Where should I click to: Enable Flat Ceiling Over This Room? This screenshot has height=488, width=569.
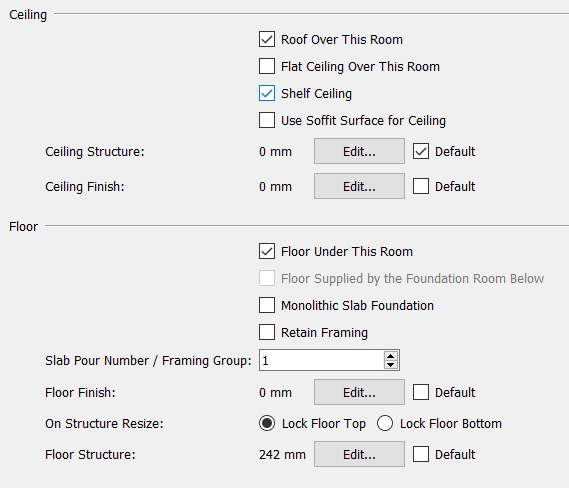click(x=267, y=66)
